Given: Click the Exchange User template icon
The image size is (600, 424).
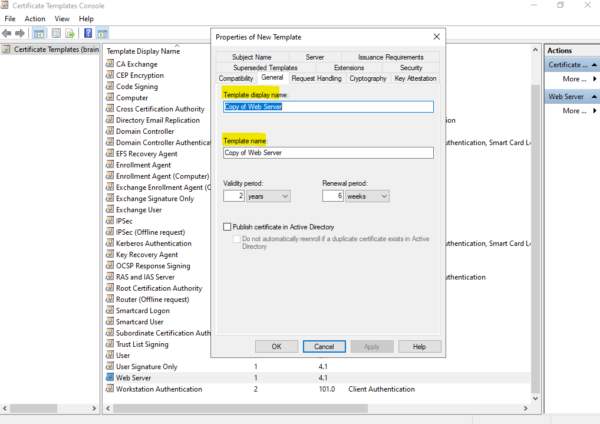Looking at the screenshot, I should (x=110, y=209).
